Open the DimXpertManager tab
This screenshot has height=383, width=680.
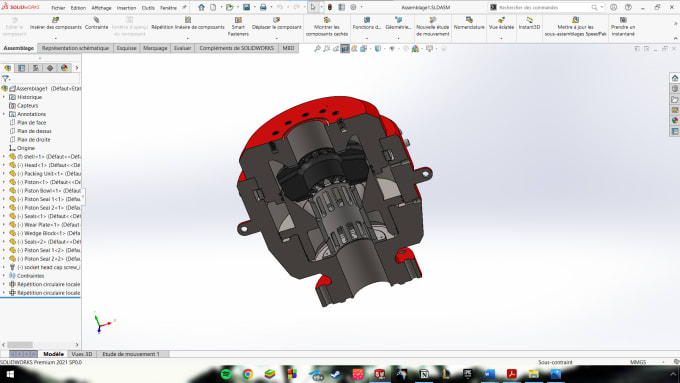point(50,68)
